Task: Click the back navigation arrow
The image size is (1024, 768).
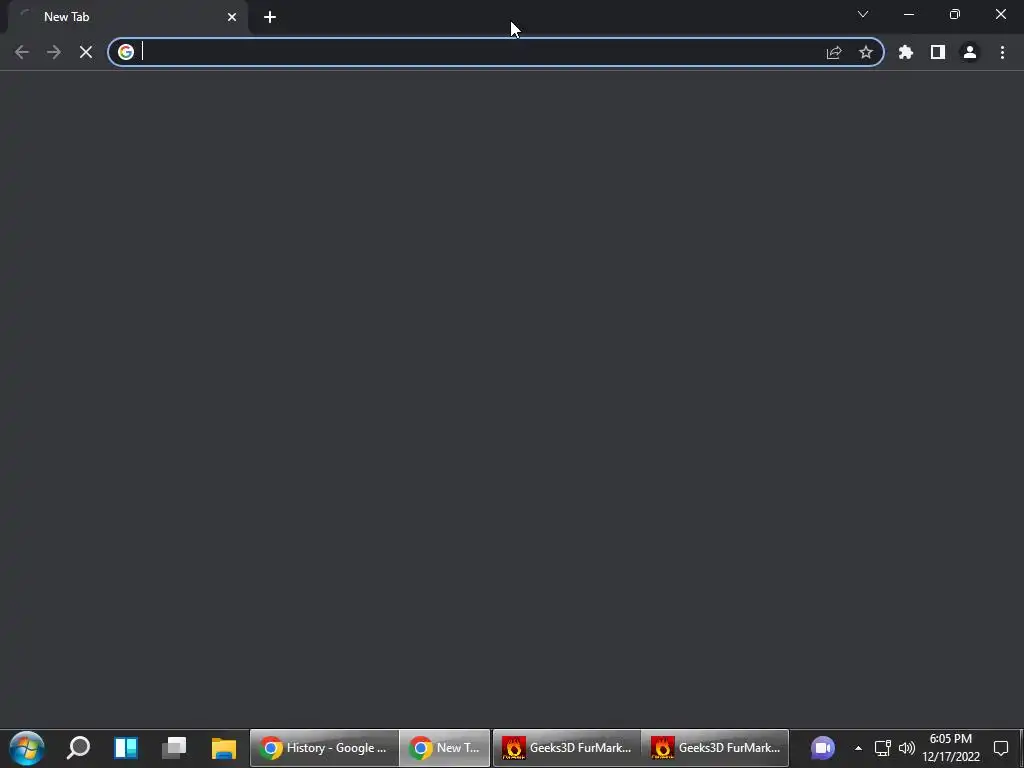Action: click(x=22, y=52)
